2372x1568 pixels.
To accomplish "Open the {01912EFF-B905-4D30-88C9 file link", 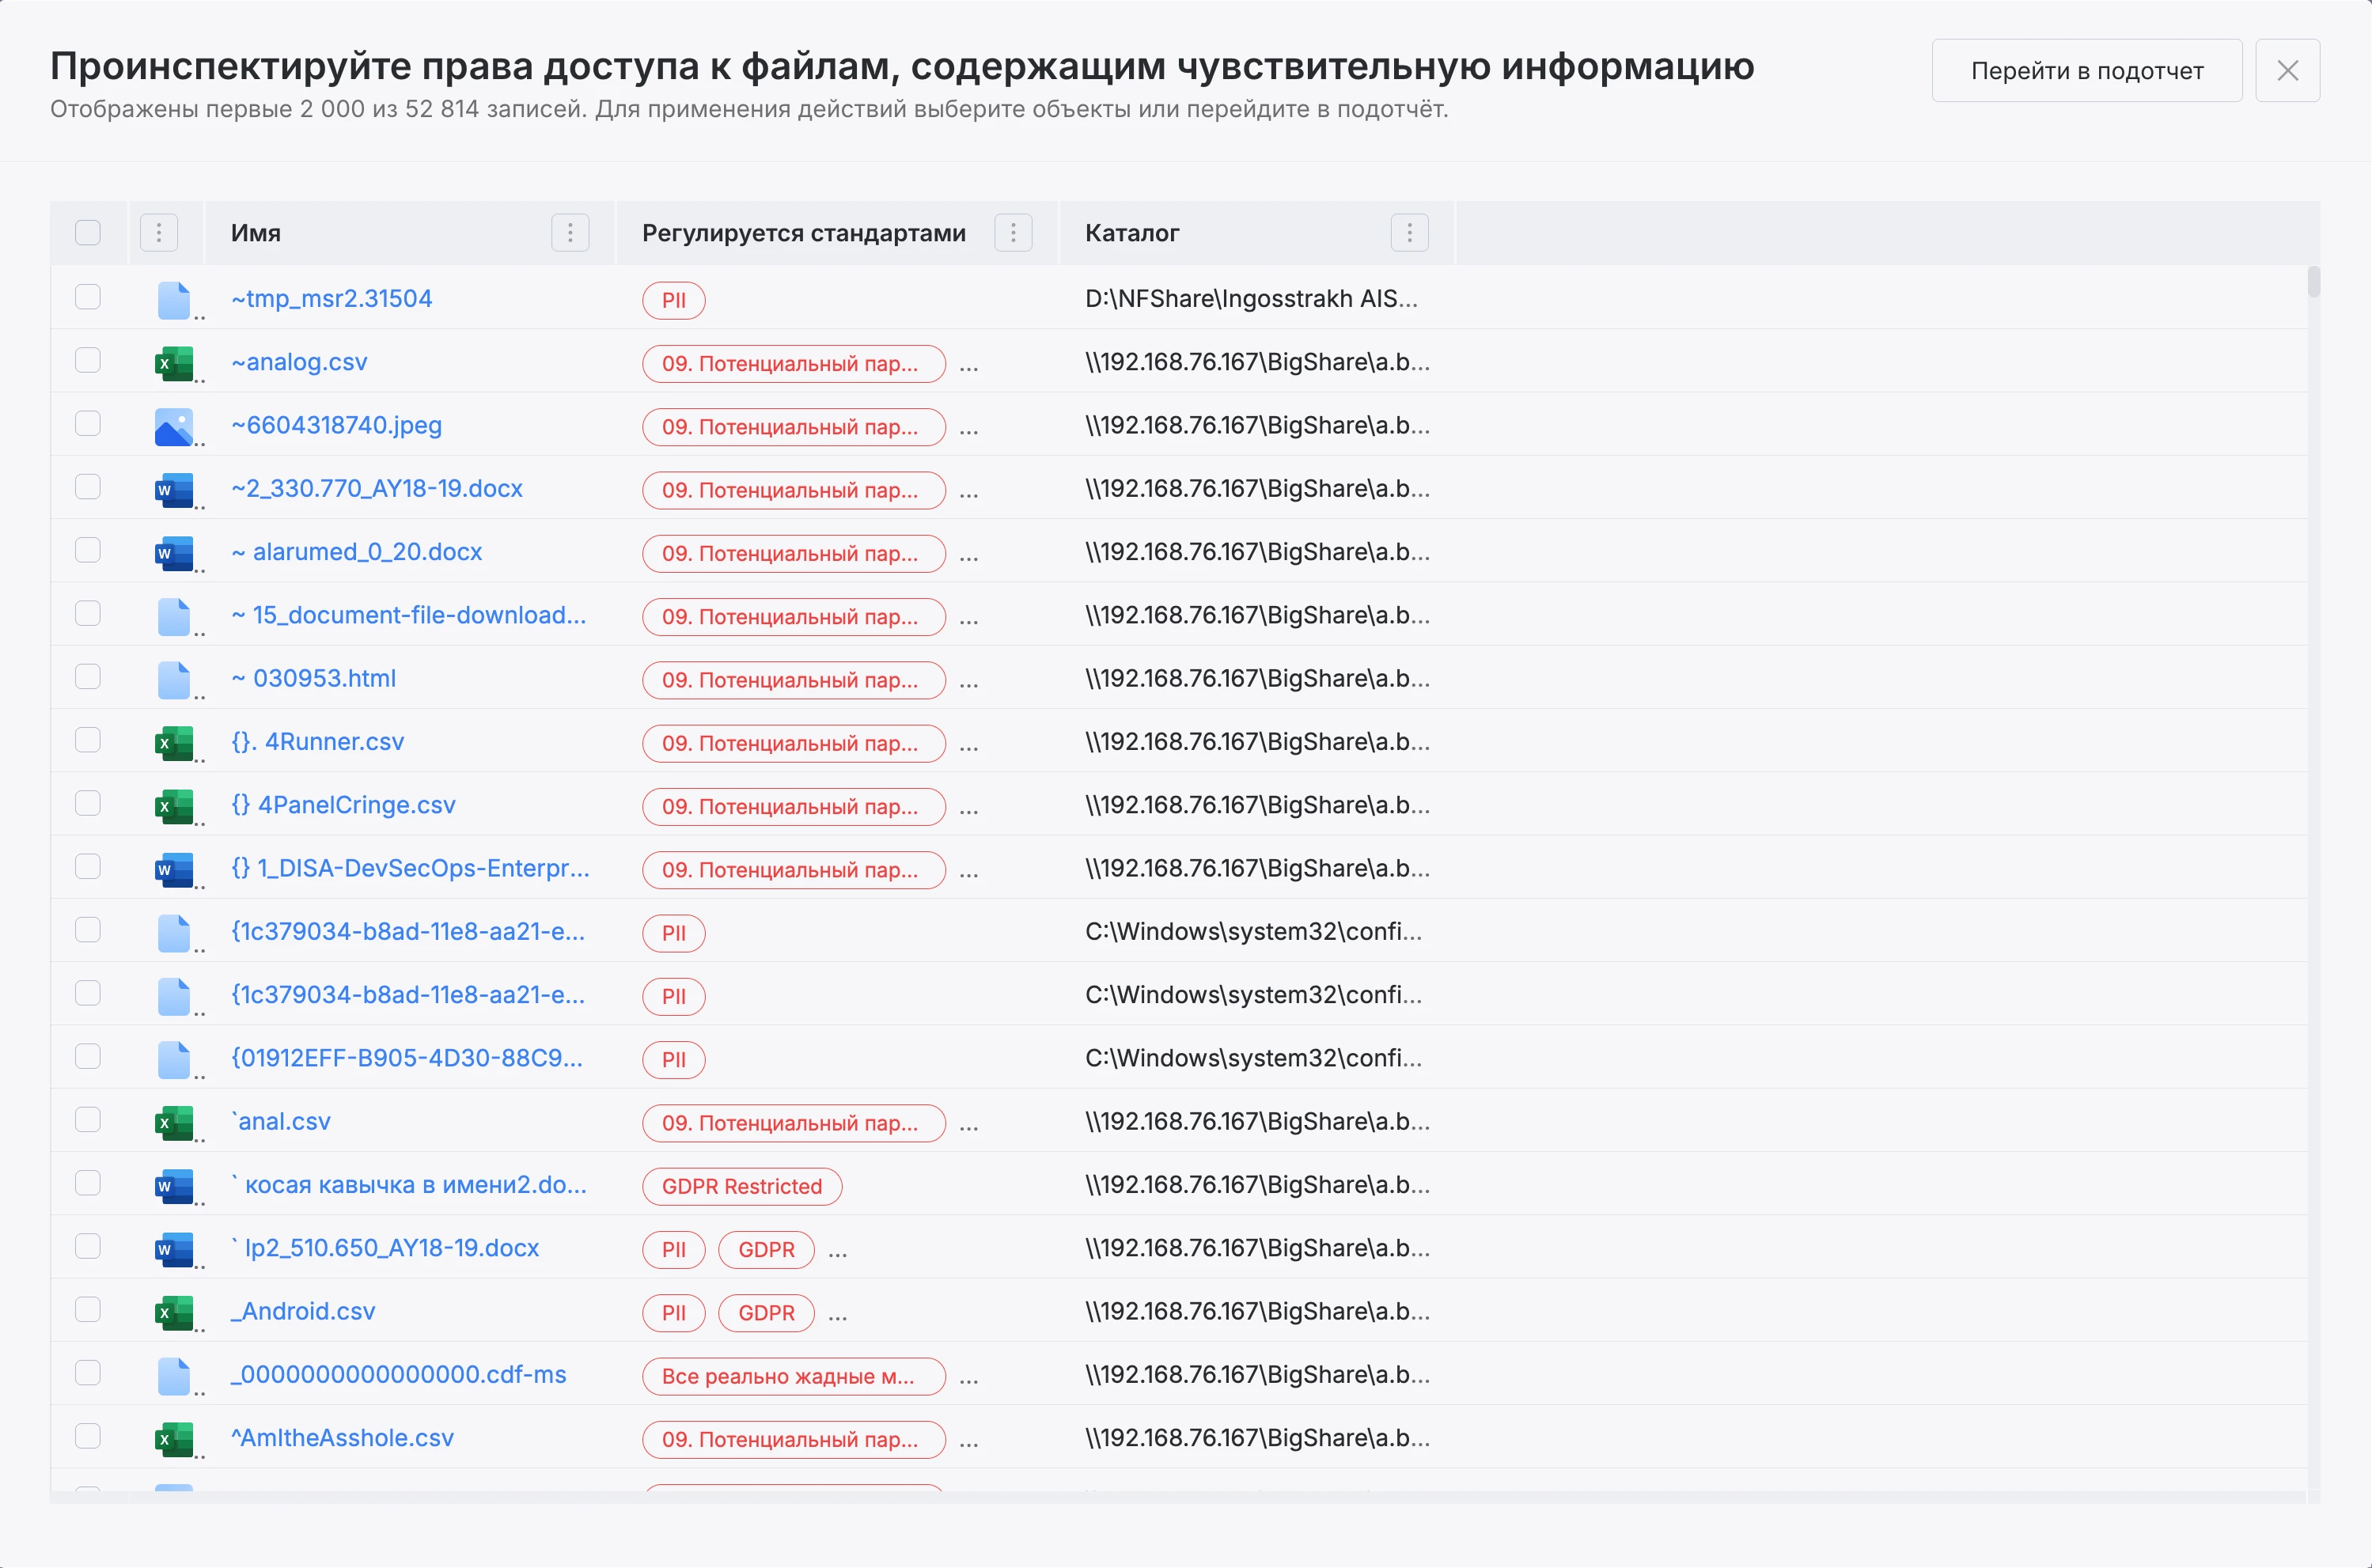I will tap(407, 1058).
